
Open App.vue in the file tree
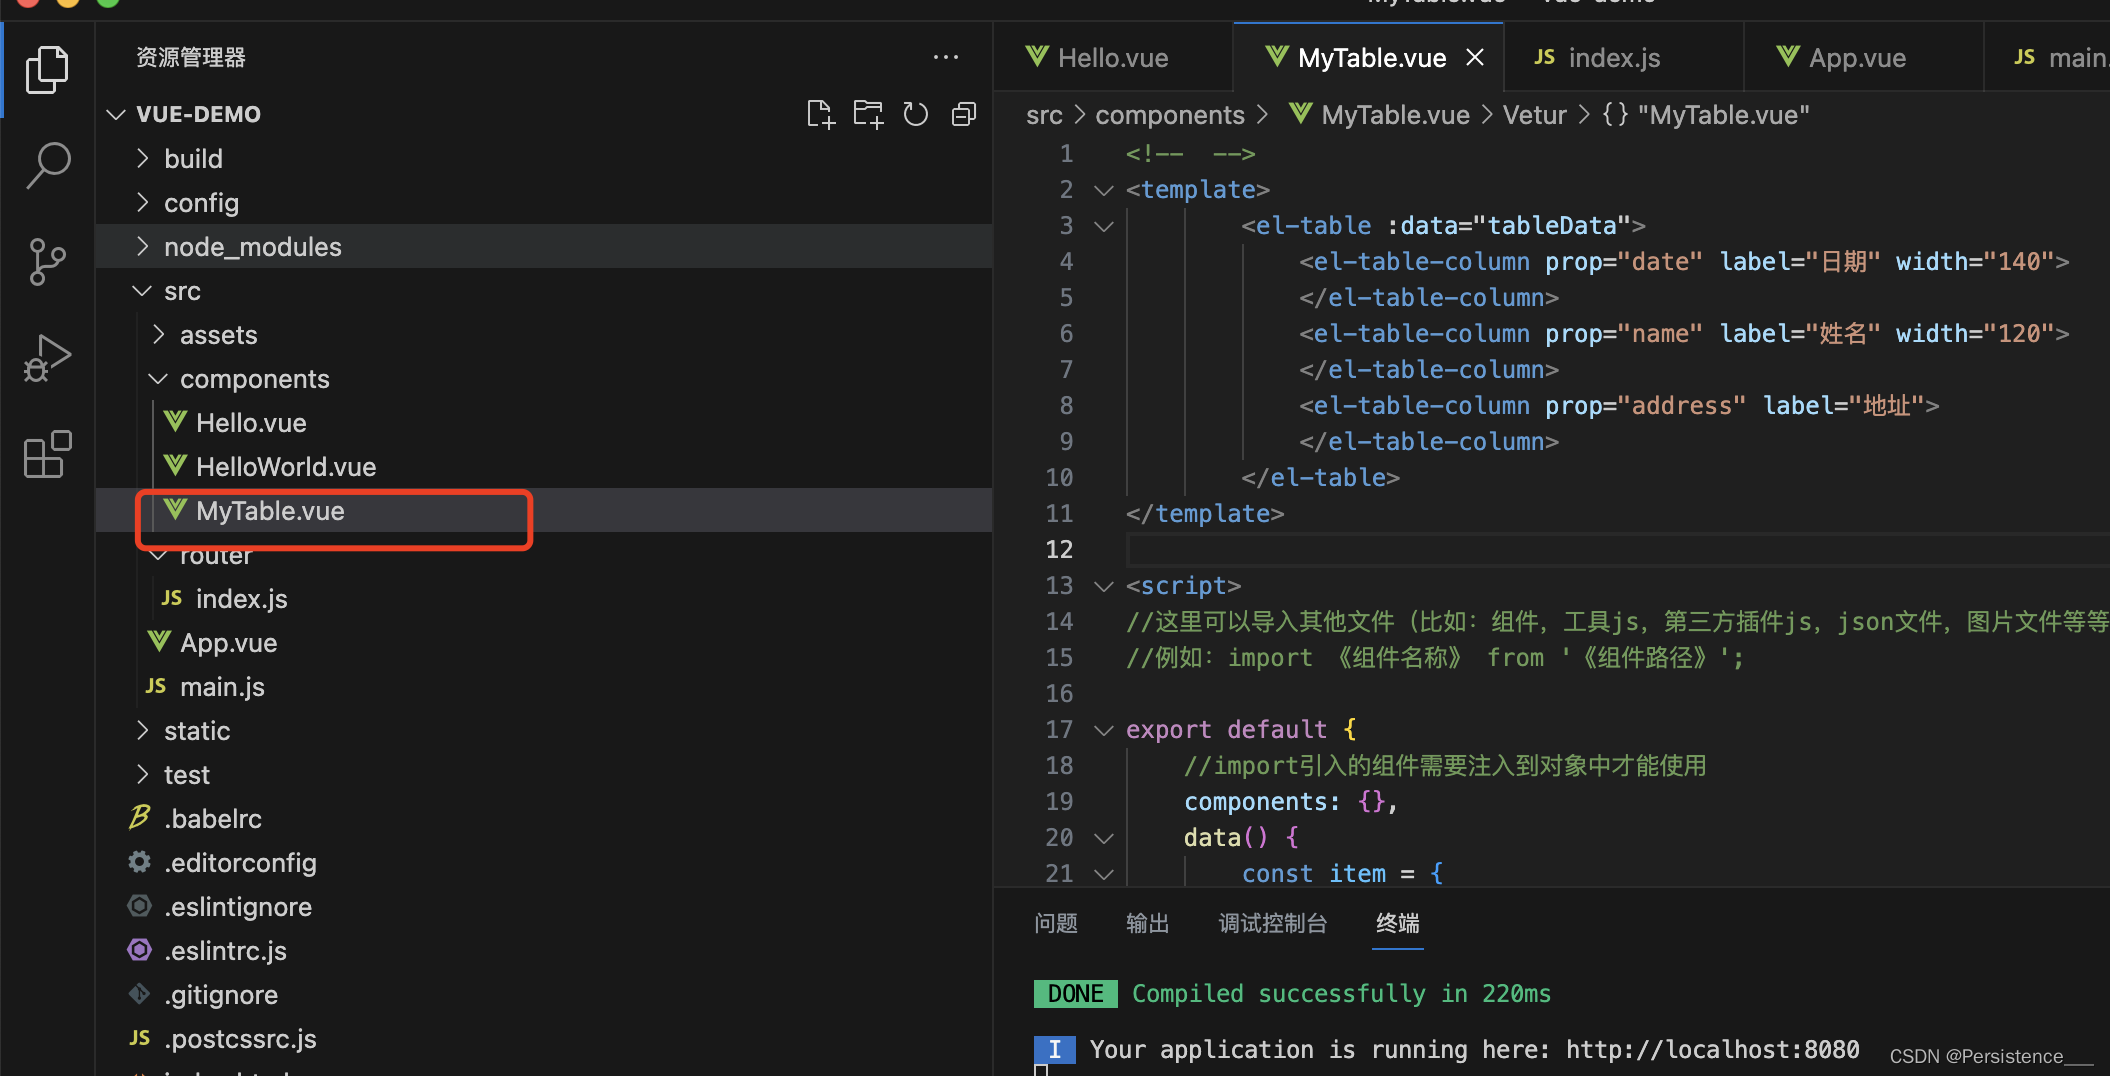[544, 642]
